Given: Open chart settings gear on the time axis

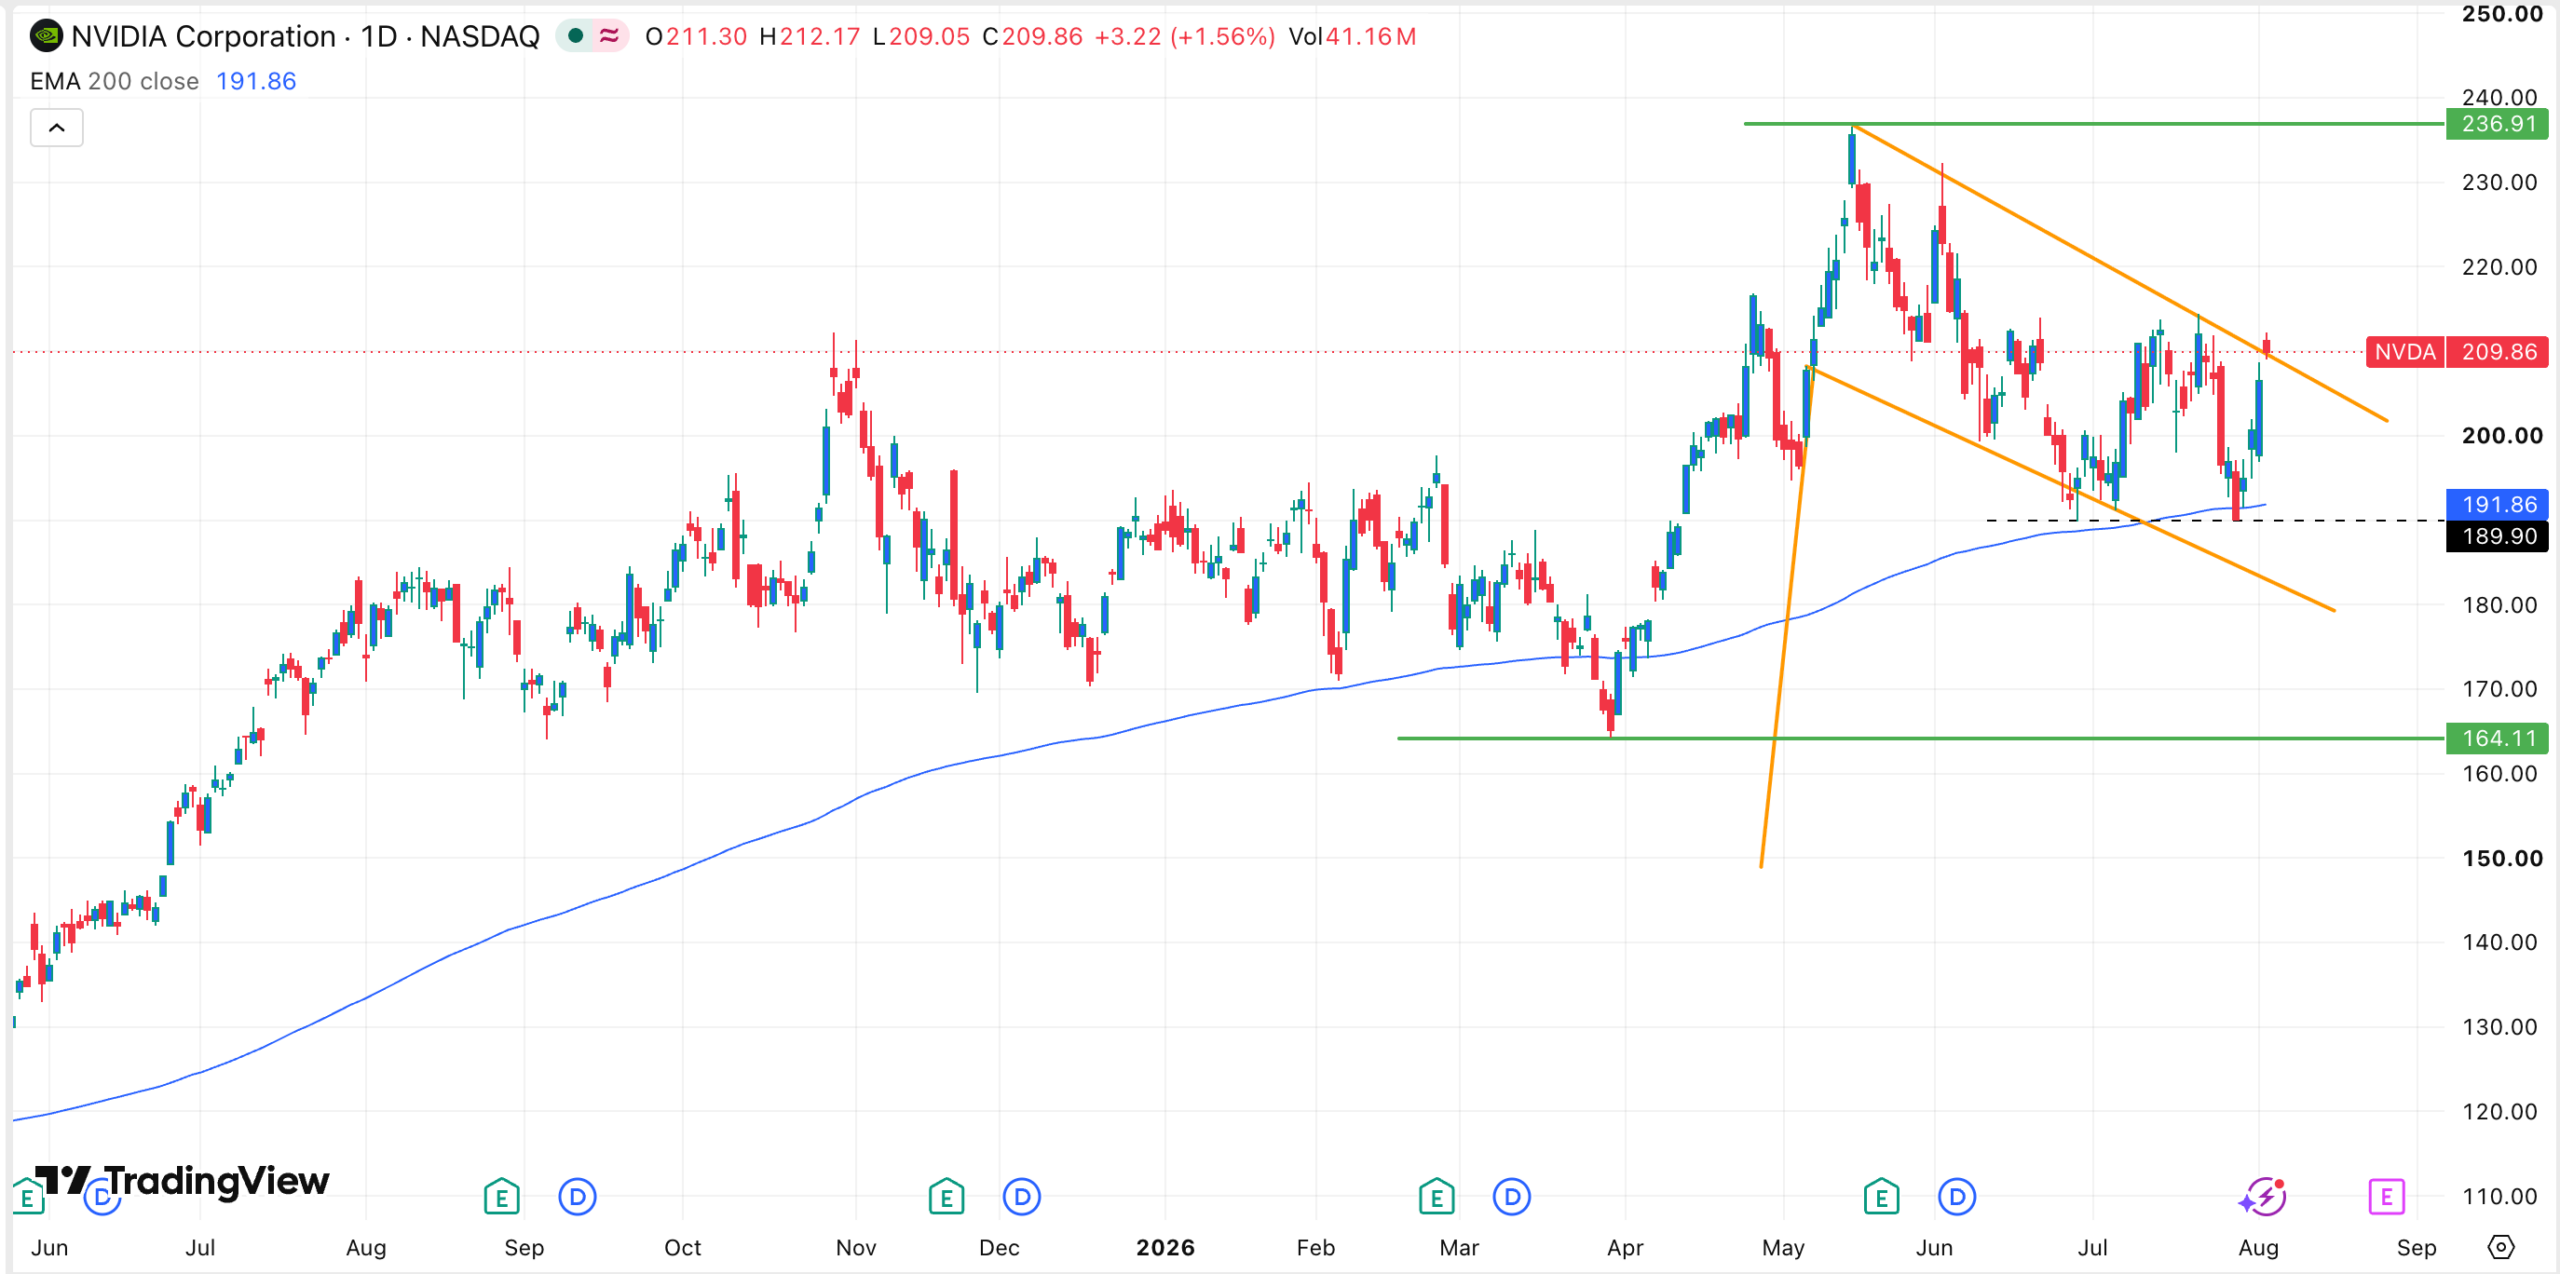Looking at the screenshot, I should [x=2501, y=1247].
